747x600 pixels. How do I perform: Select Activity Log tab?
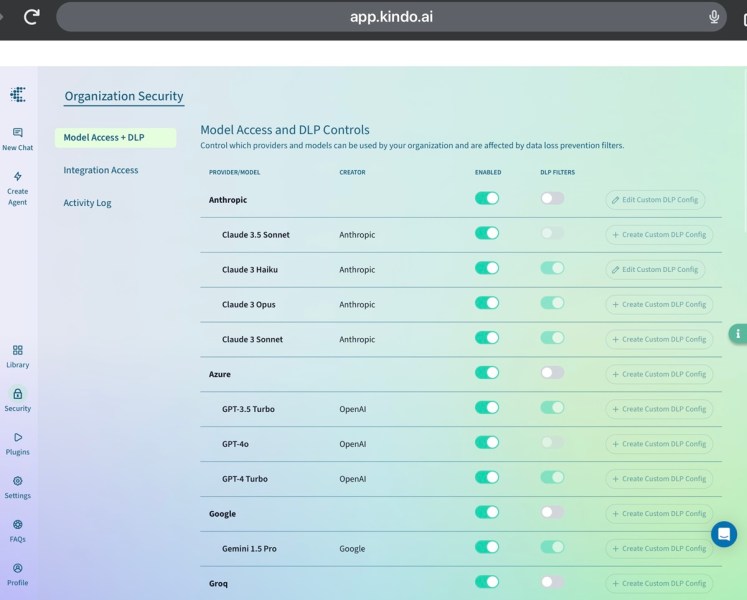[x=87, y=203]
